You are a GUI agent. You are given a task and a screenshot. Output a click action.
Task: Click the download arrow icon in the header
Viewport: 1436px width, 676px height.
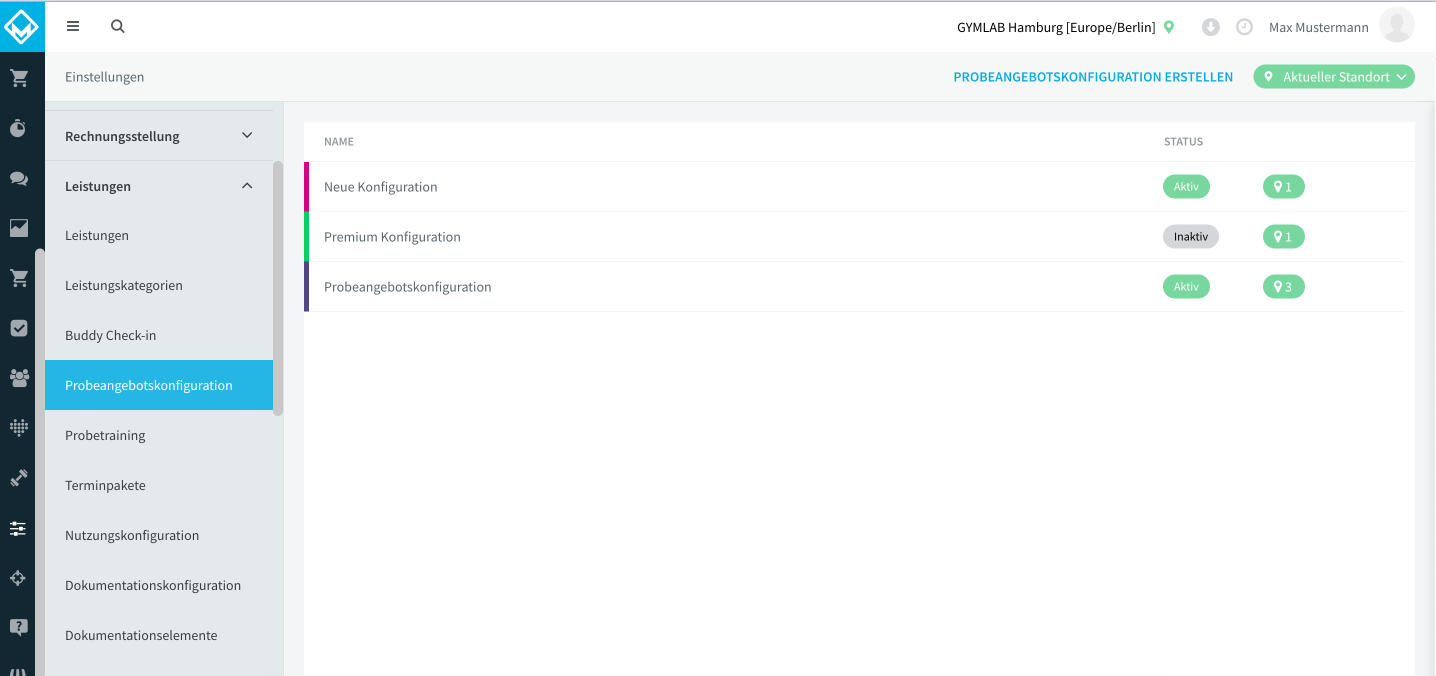[1210, 27]
